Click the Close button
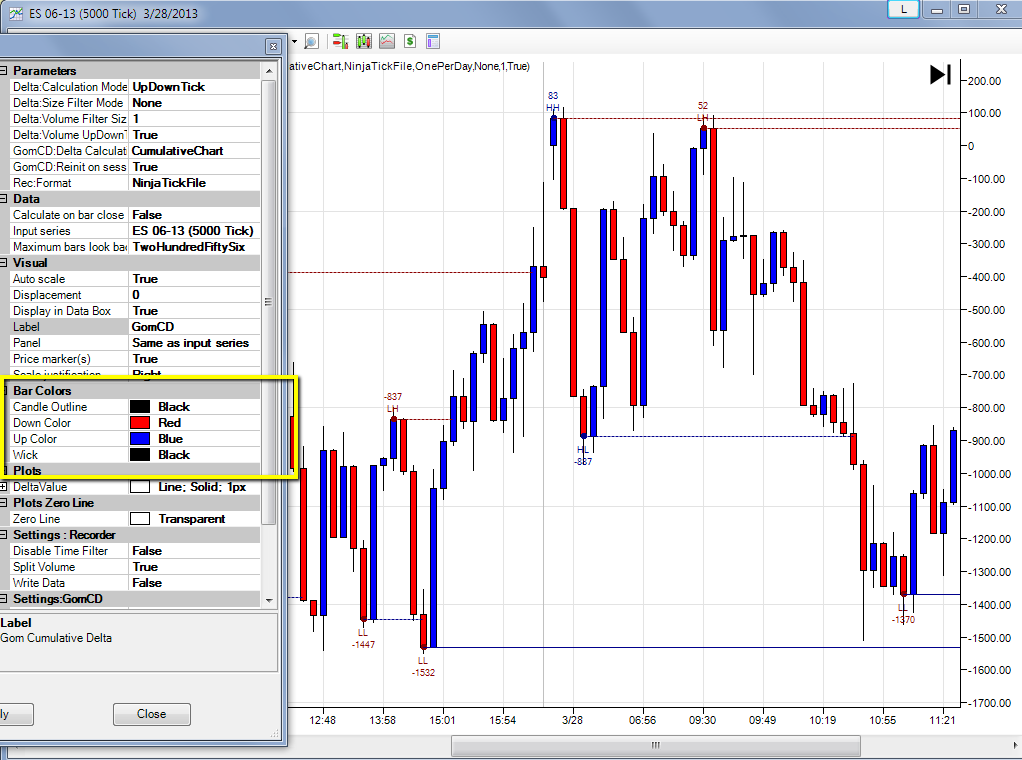The image size is (1022, 760). pyautogui.click(x=152, y=714)
